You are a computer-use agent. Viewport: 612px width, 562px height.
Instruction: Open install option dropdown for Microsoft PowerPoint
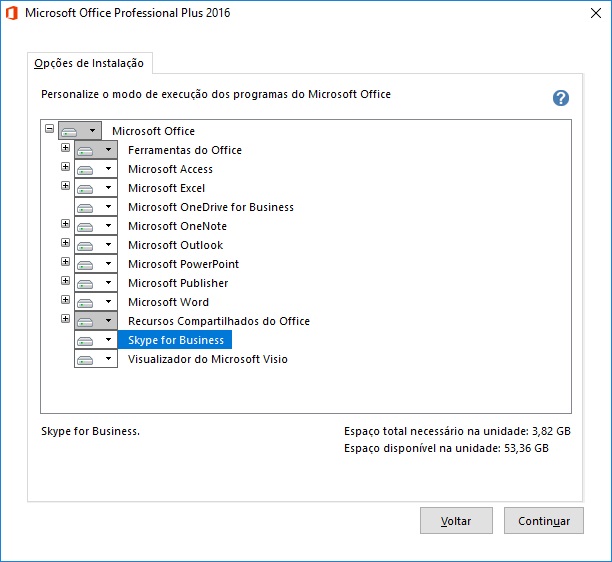pyautogui.click(x=96, y=263)
